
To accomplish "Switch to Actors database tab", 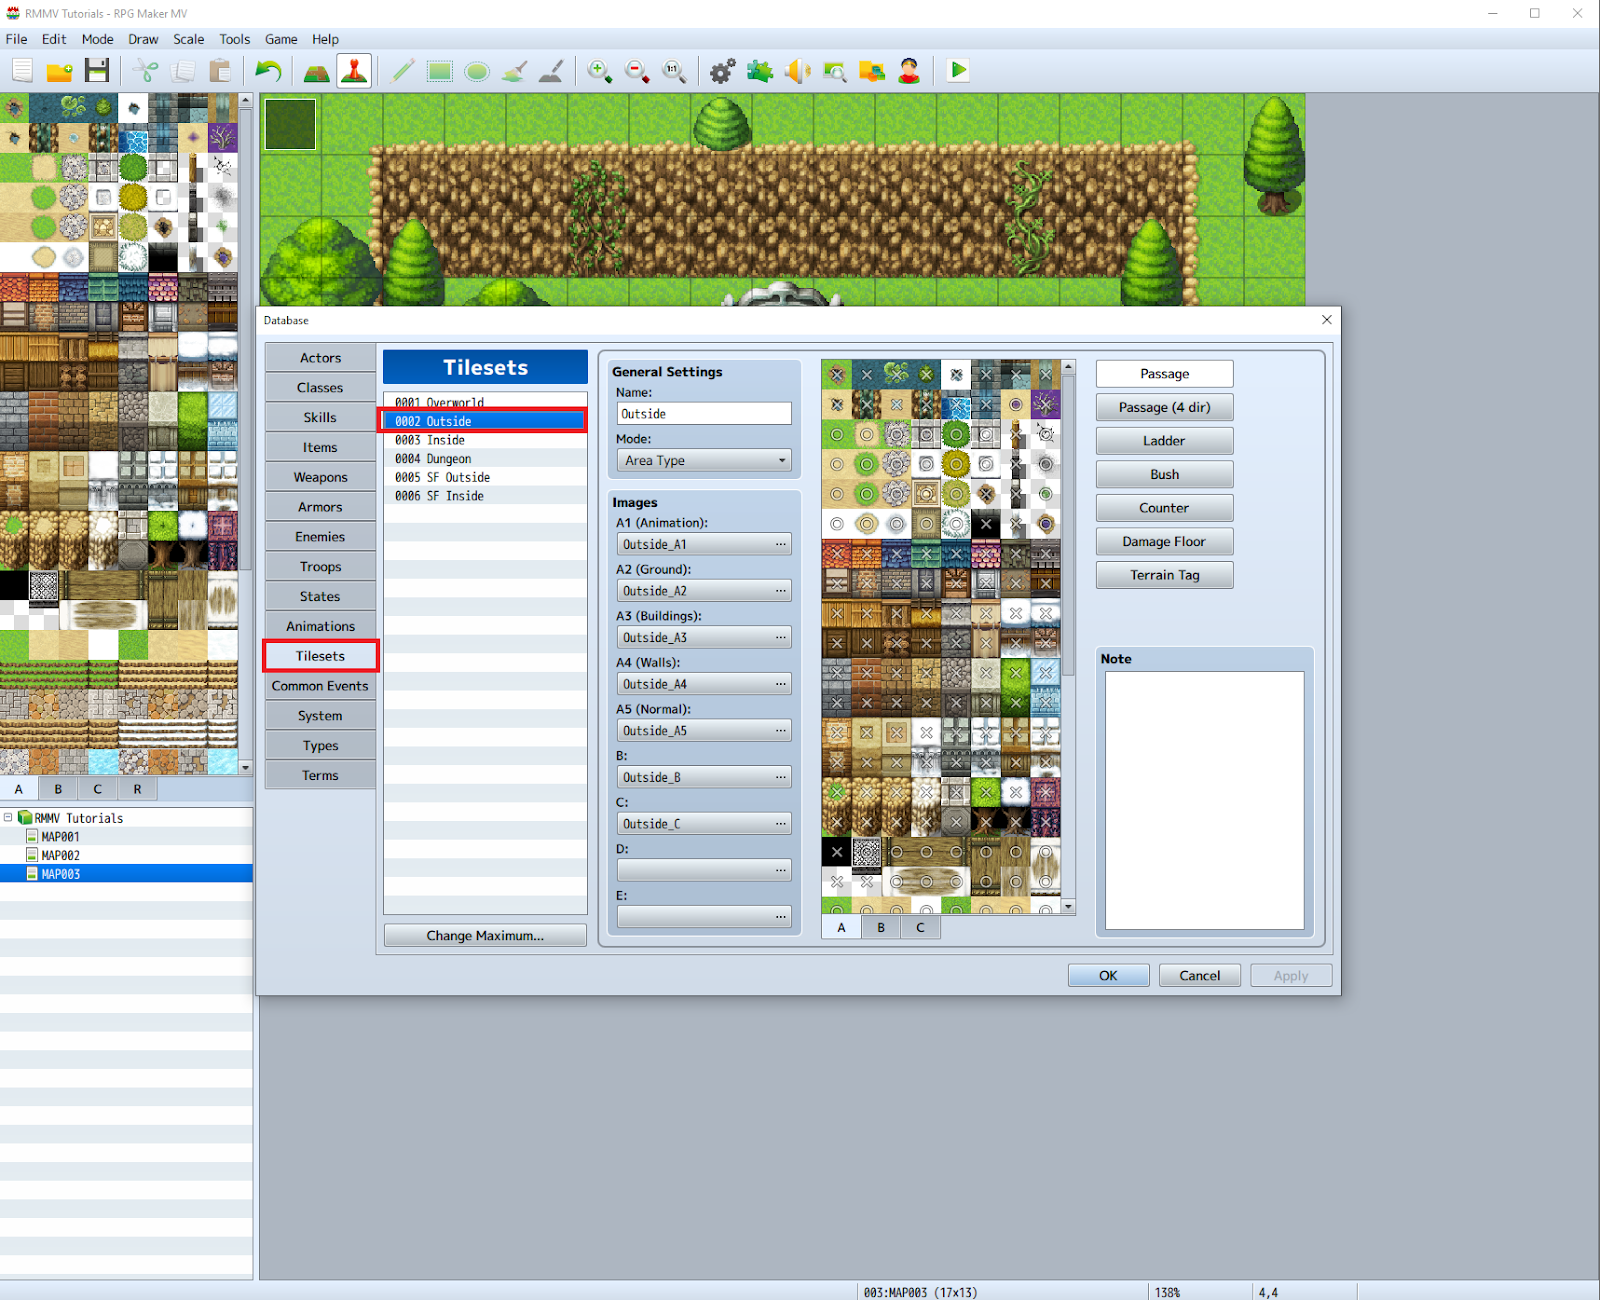I will pos(320,358).
